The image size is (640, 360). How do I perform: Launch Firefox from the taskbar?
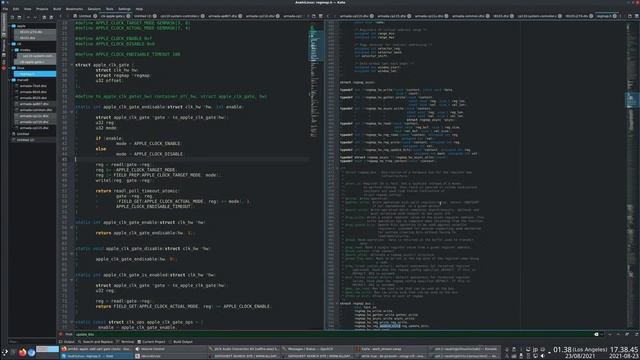tap(22, 352)
